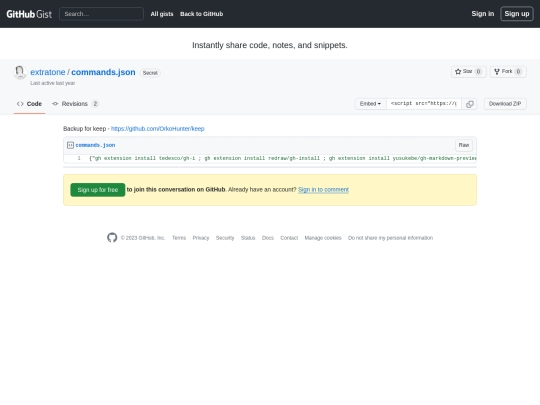Click Sign up for free button
540x405 pixels.
pos(97,190)
